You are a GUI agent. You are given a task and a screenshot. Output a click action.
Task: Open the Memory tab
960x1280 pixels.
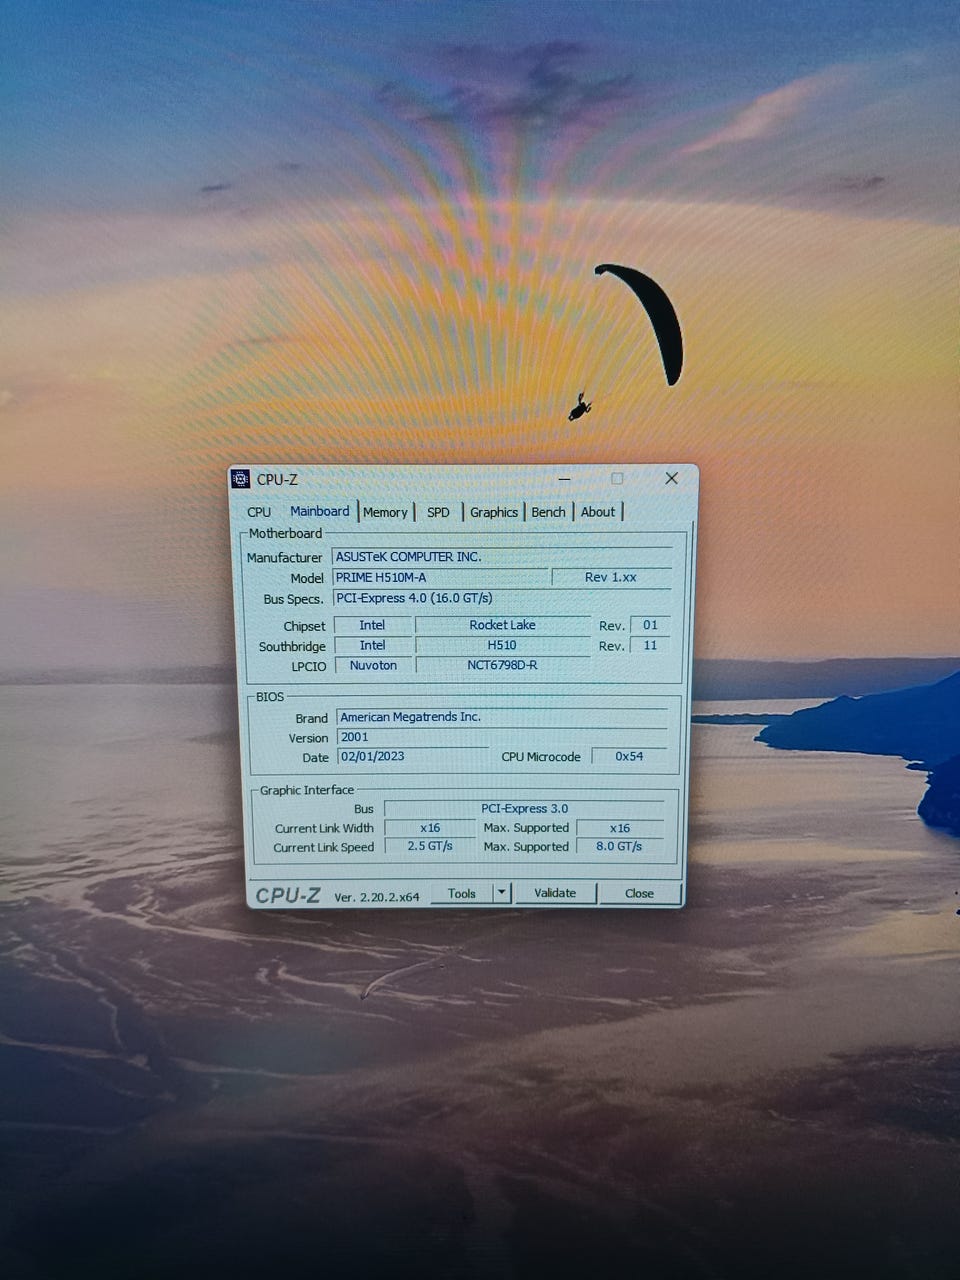[385, 512]
